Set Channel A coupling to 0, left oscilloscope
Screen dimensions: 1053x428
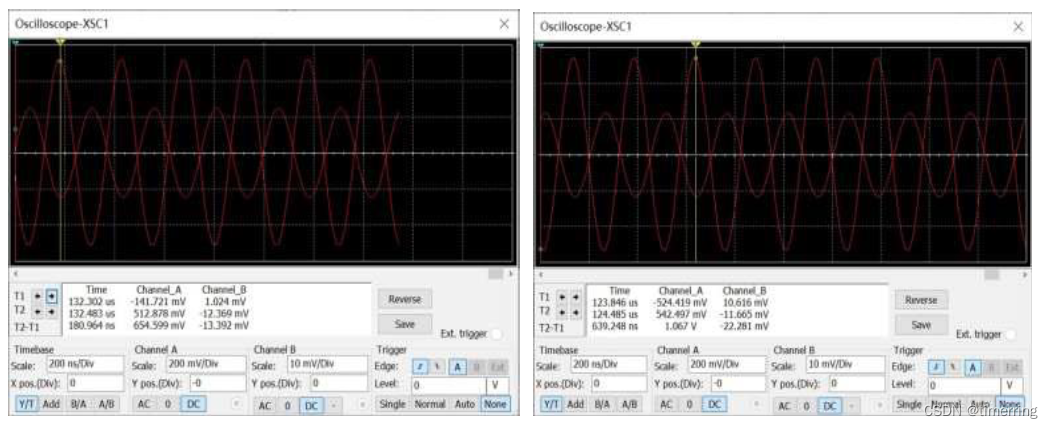168,404
